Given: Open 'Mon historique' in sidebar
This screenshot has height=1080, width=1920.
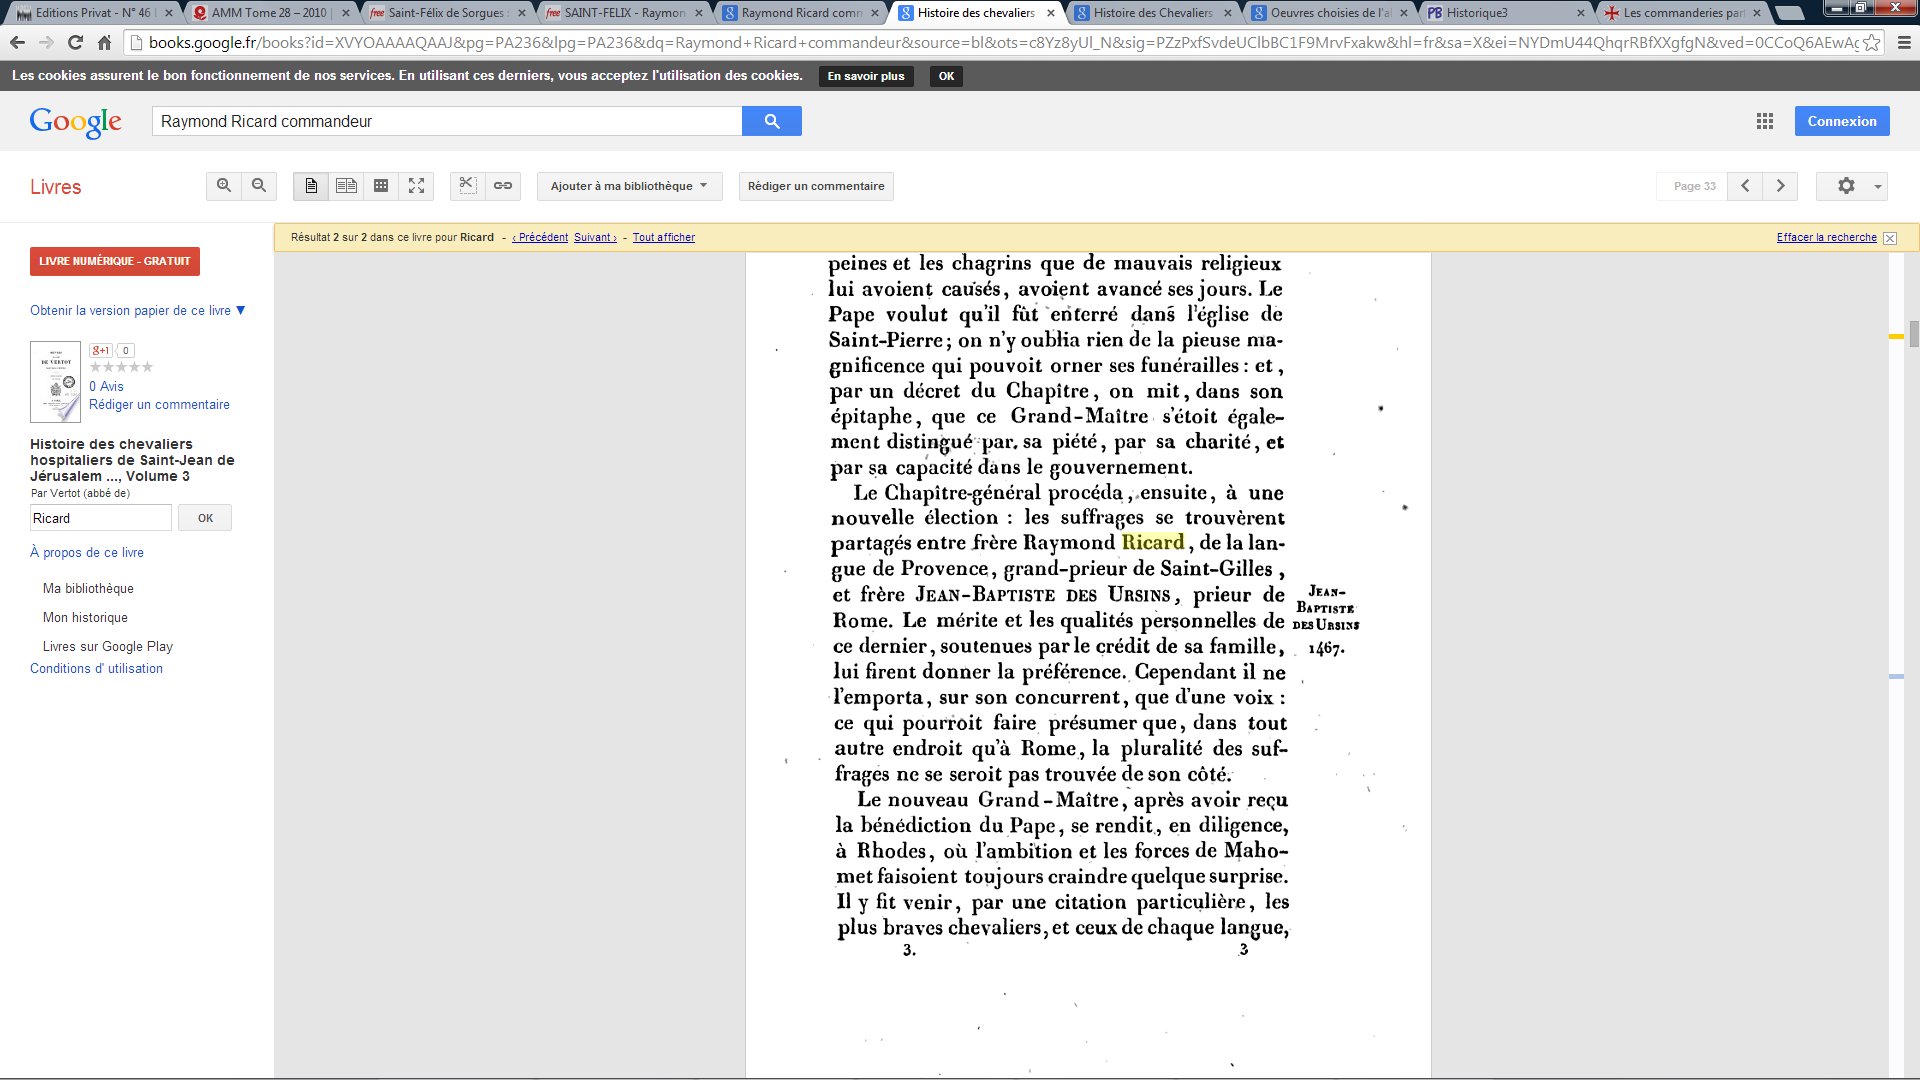Looking at the screenshot, I should coord(85,618).
